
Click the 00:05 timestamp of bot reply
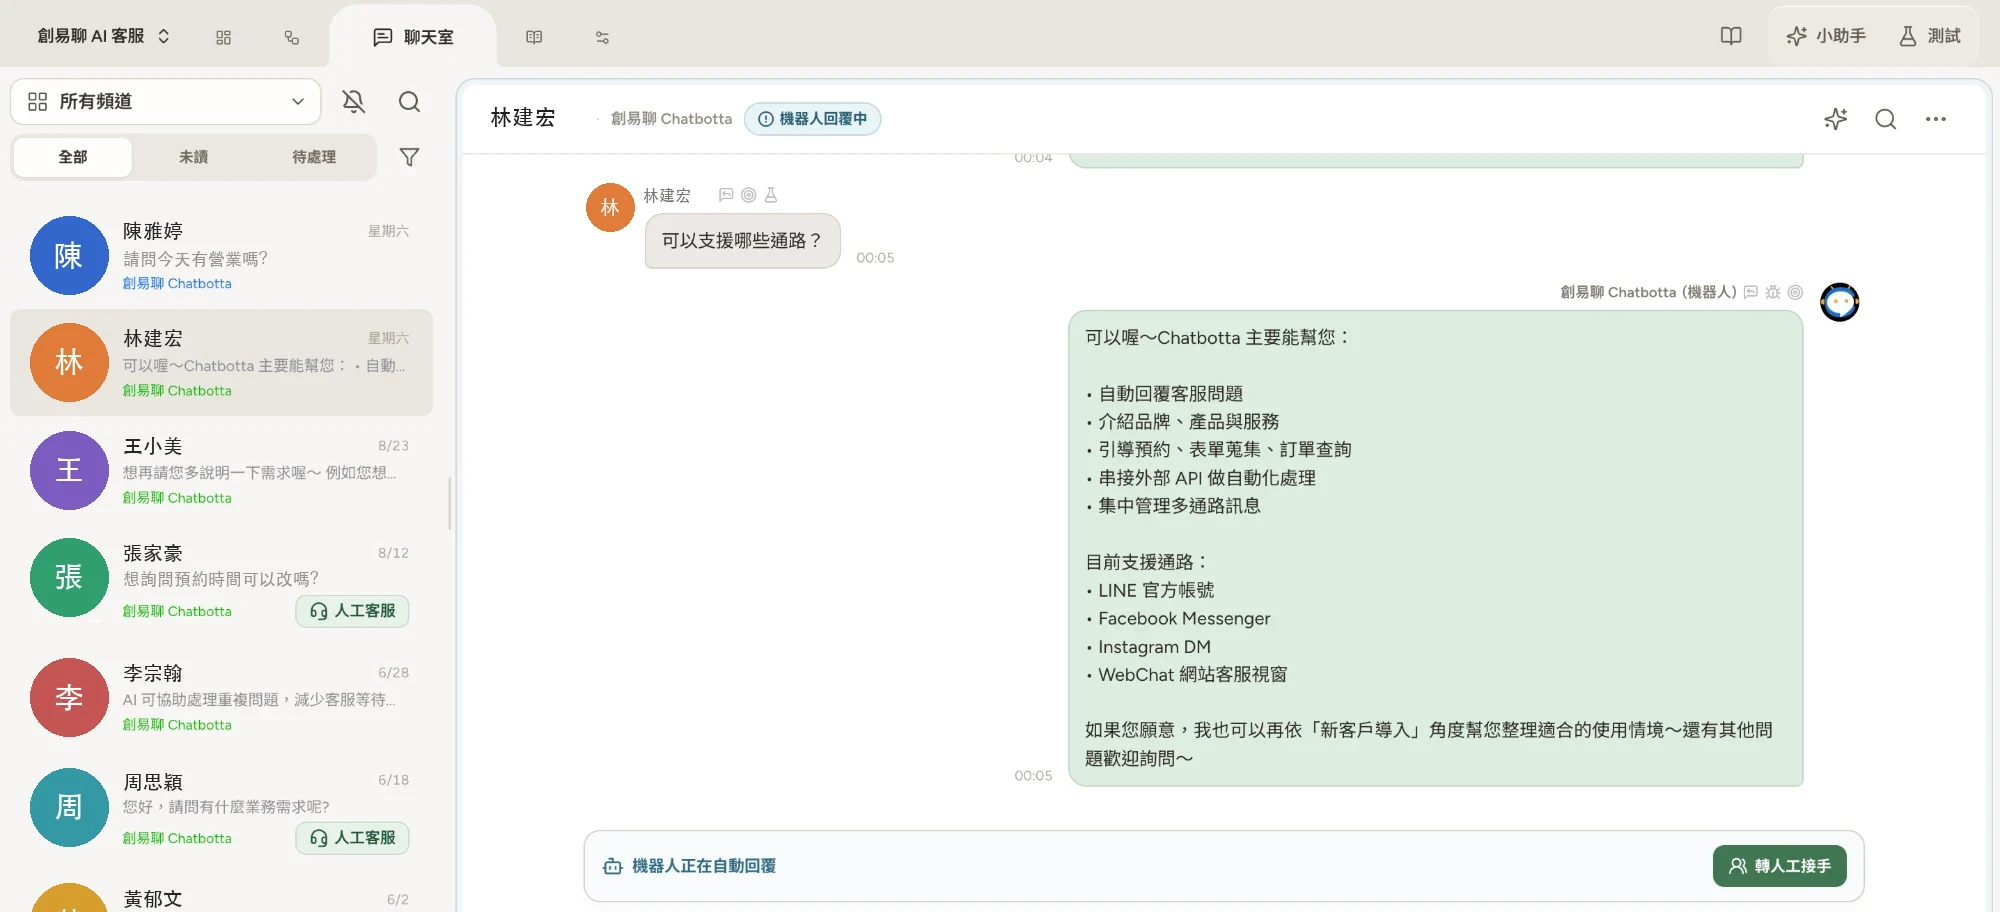click(x=1033, y=776)
